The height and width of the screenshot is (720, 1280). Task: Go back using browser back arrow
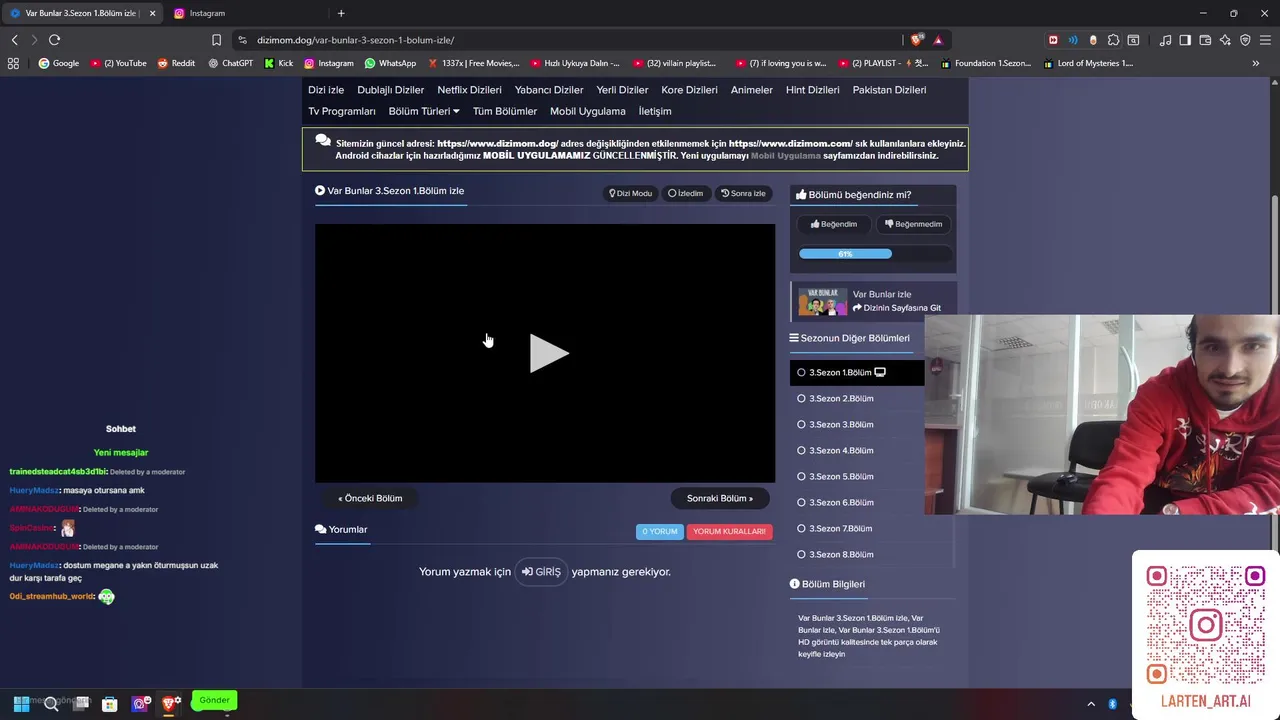click(x=14, y=40)
